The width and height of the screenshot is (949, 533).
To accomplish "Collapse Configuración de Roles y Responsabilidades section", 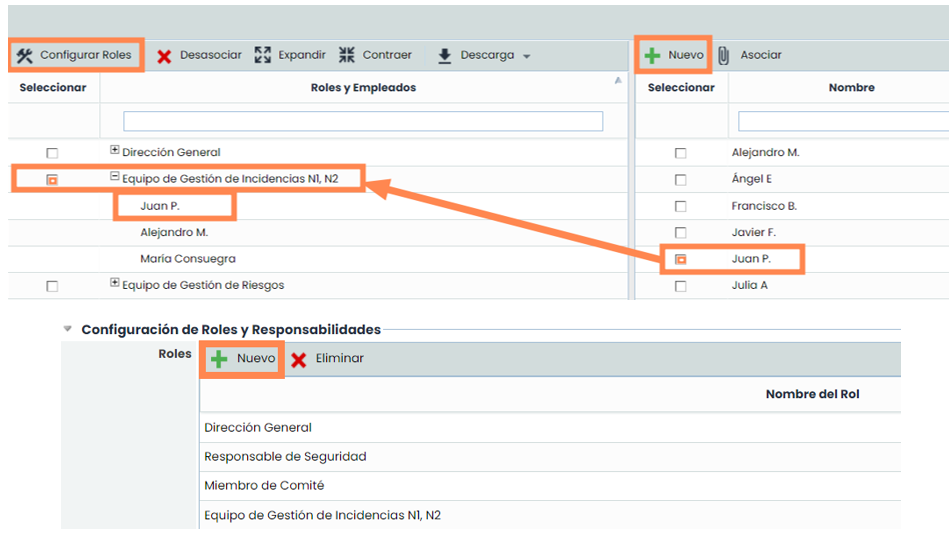I will tap(67, 328).
